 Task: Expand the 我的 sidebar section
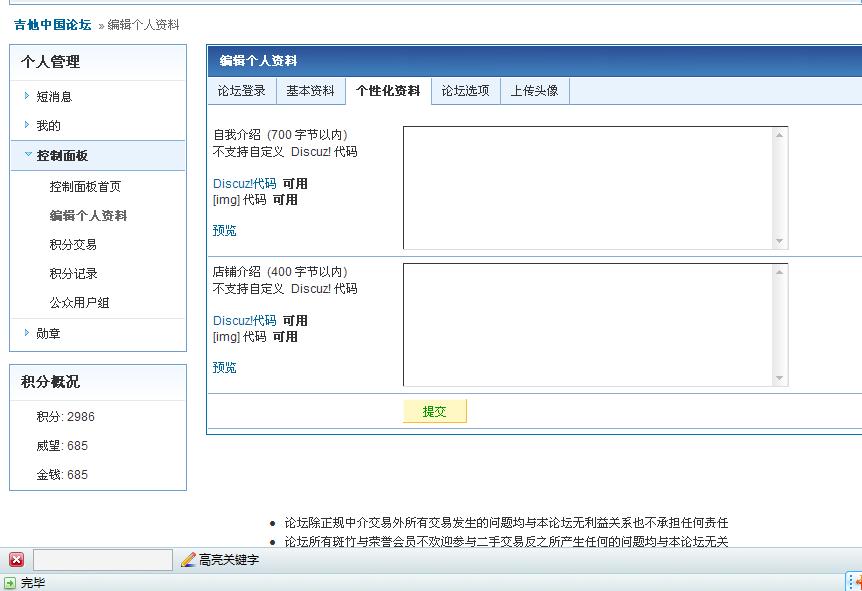point(48,126)
